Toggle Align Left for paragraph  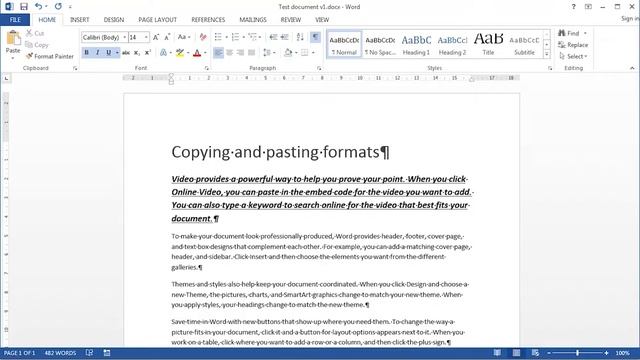coord(218,53)
